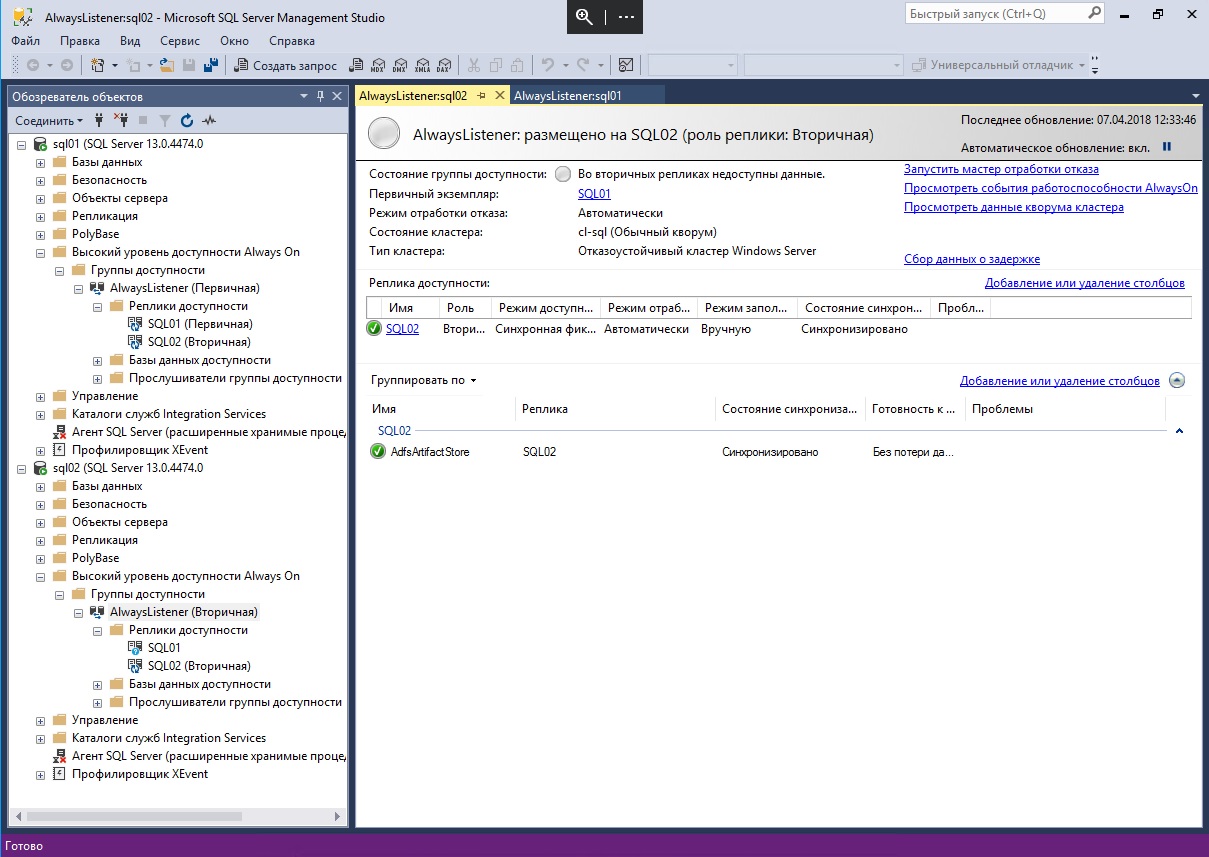Select the AdfsArtifactStore database row

766,452
